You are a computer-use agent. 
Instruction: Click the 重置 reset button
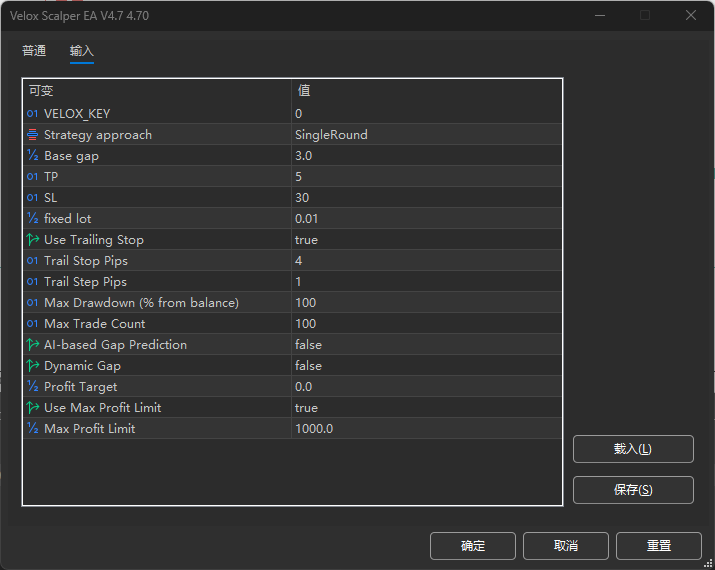(x=659, y=546)
